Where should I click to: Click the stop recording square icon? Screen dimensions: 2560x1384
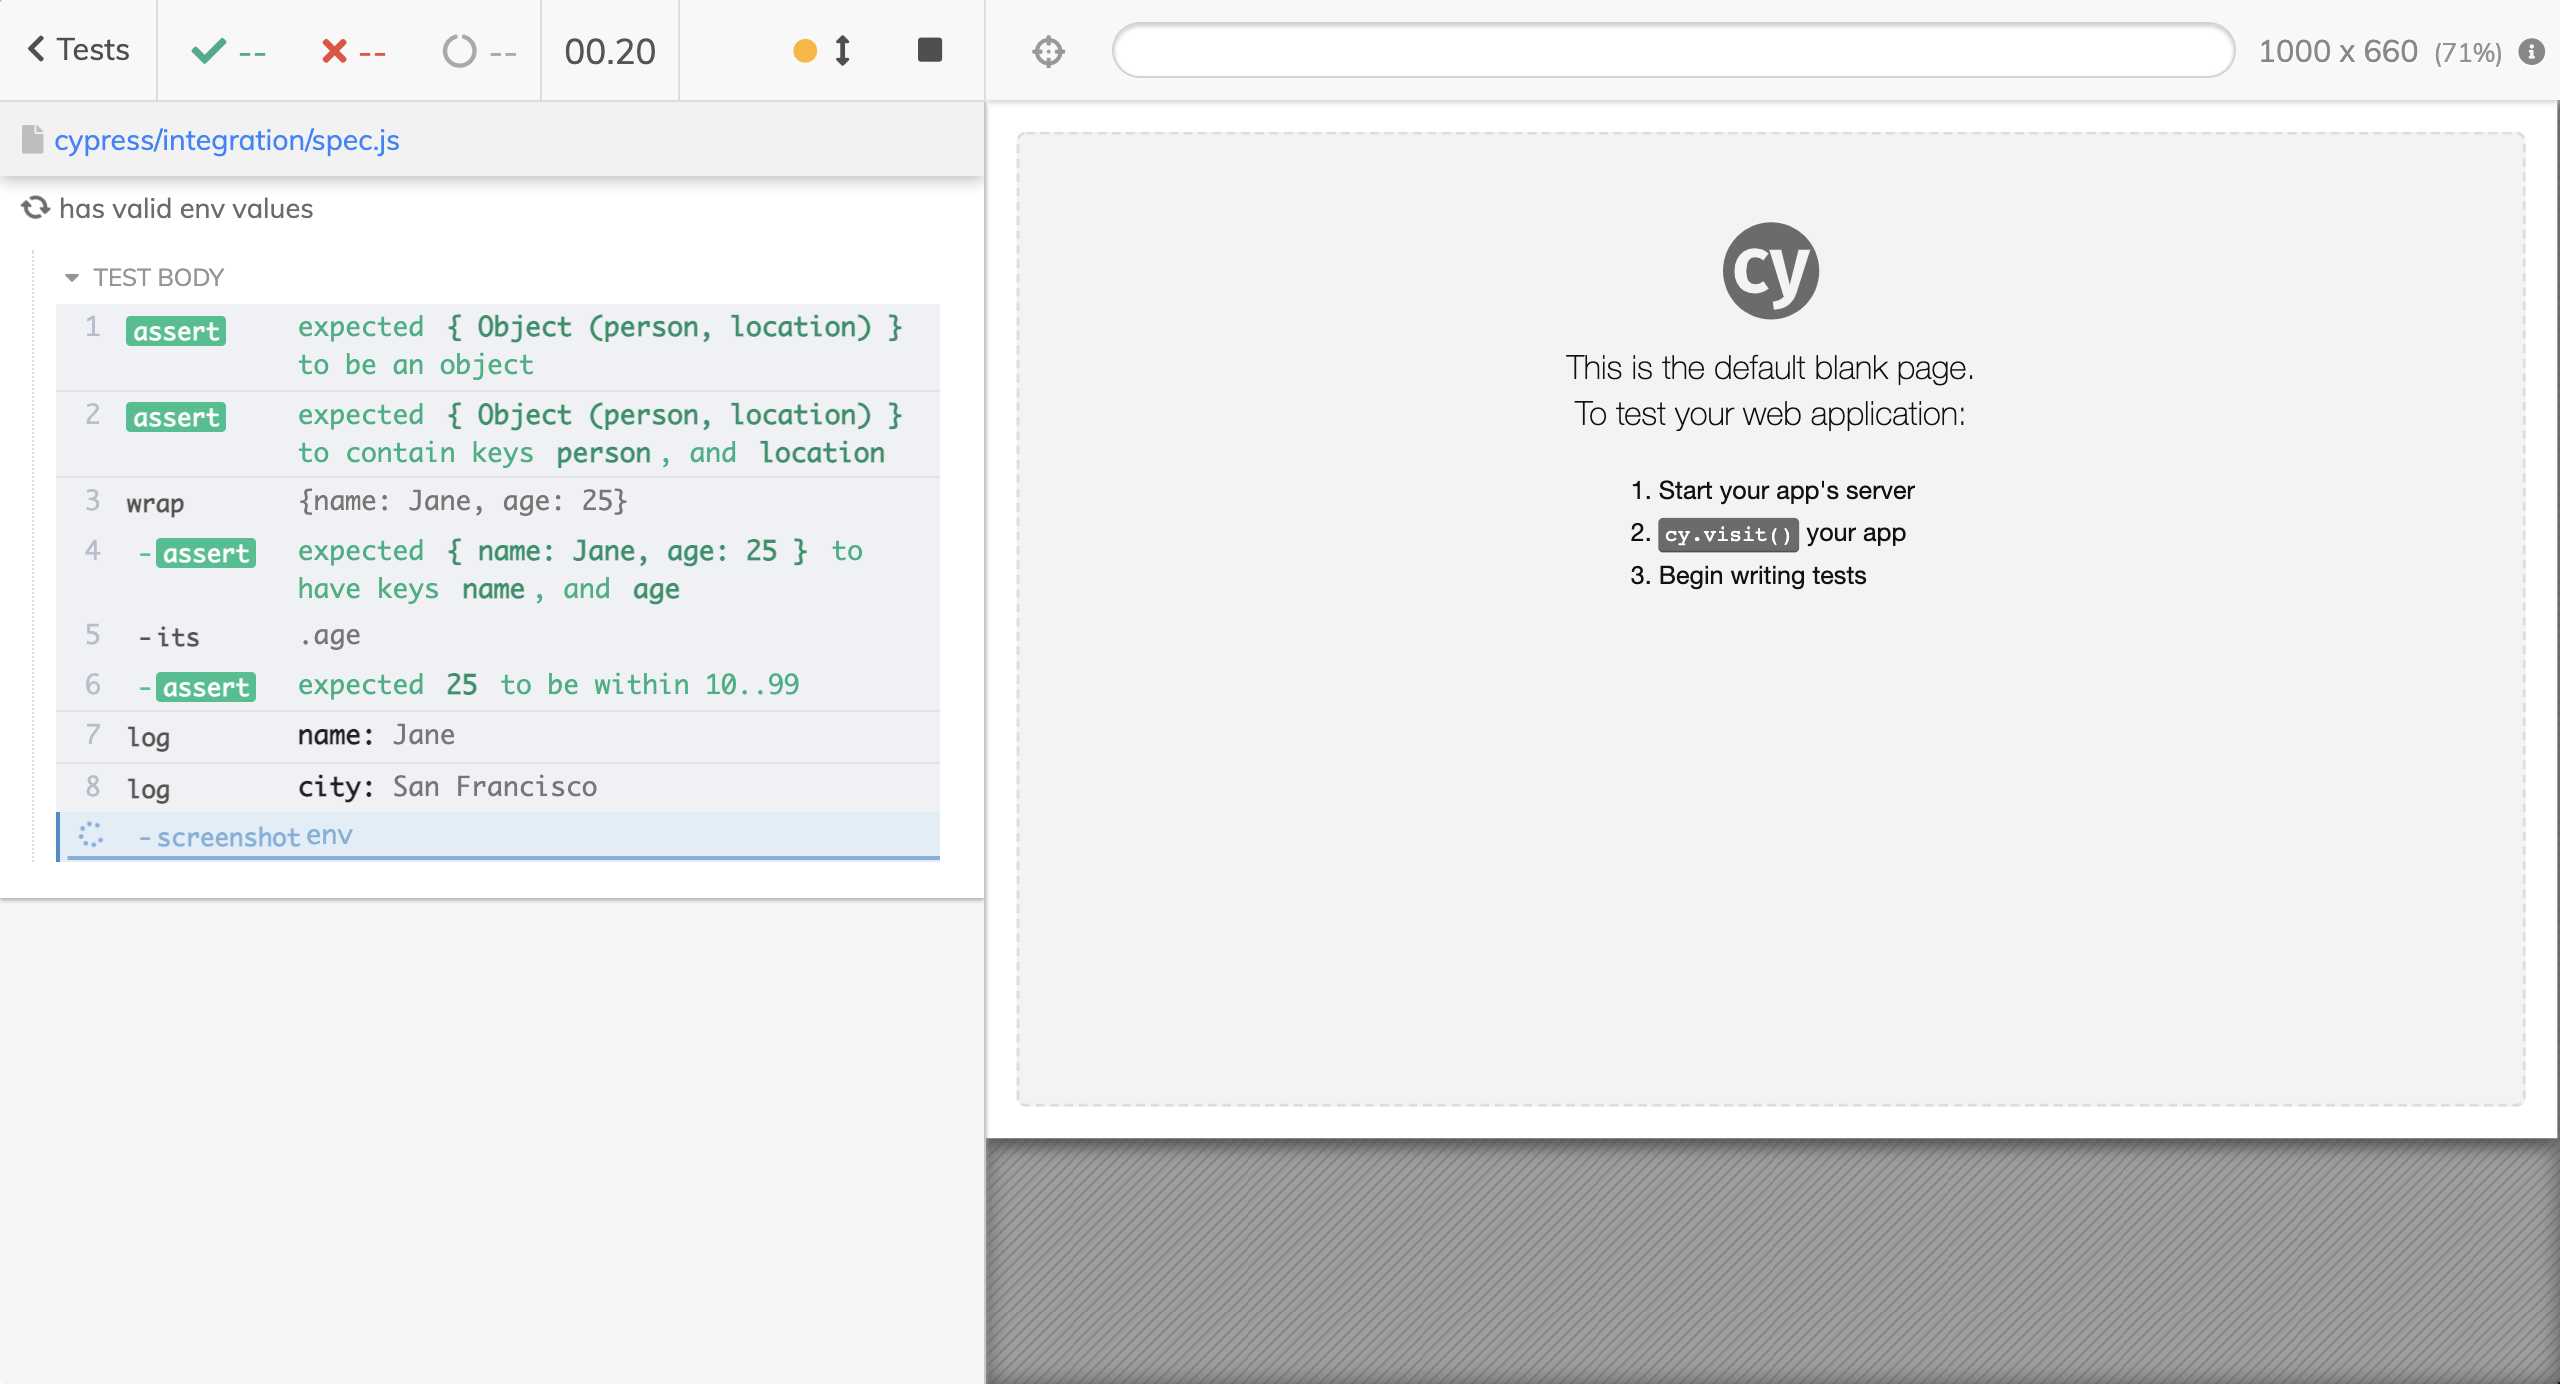(929, 51)
